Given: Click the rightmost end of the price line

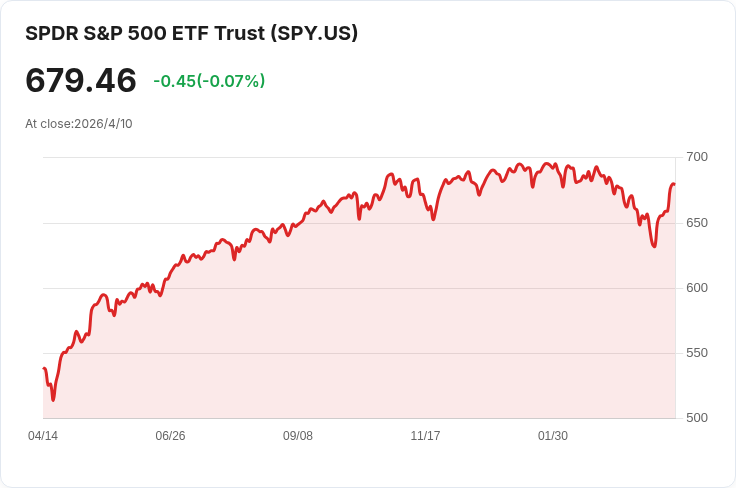Looking at the screenshot, I should tap(675, 184).
